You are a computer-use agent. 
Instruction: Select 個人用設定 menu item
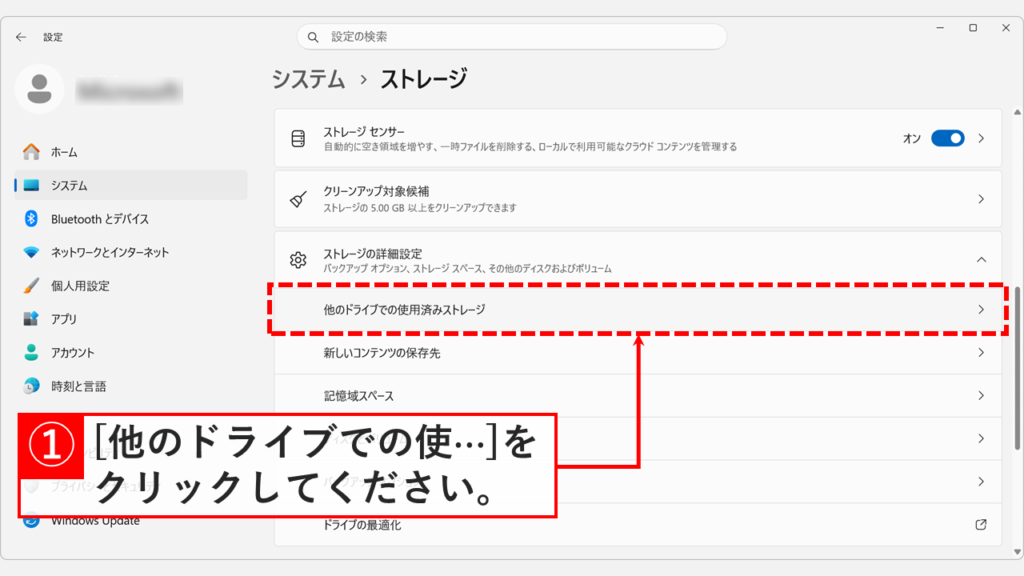click(131, 285)
